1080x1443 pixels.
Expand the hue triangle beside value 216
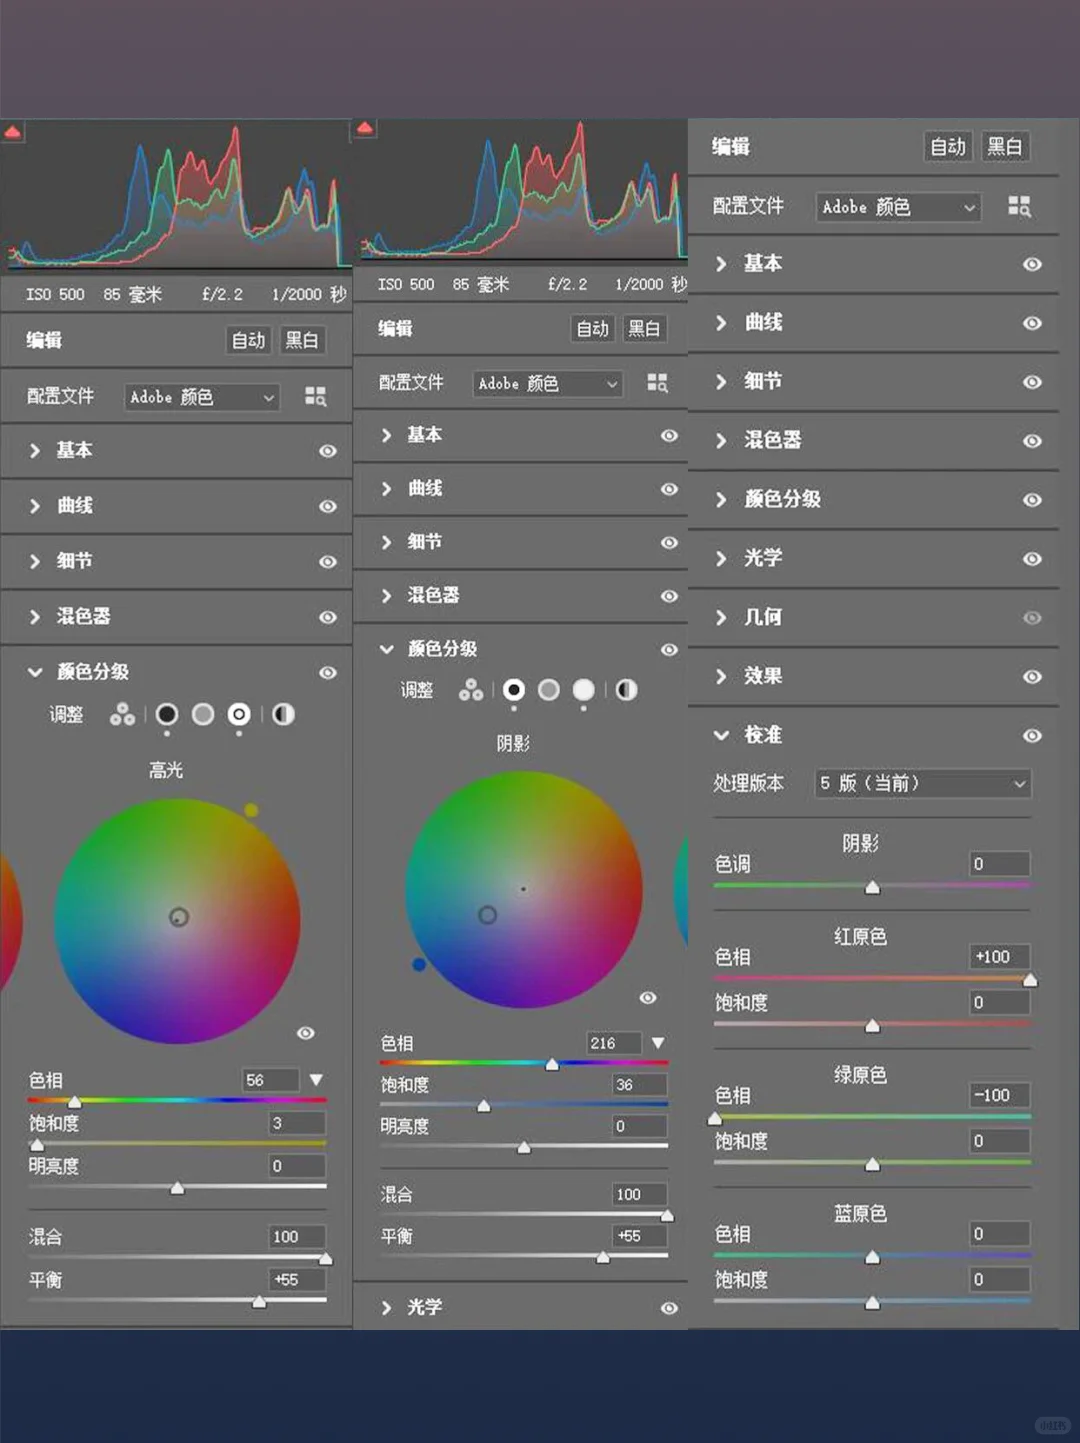(658, 1043)
